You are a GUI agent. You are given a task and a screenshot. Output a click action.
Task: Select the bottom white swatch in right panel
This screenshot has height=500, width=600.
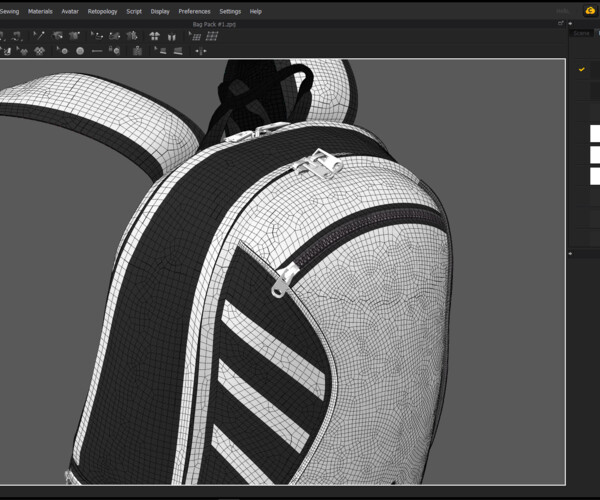pos(595,176)
